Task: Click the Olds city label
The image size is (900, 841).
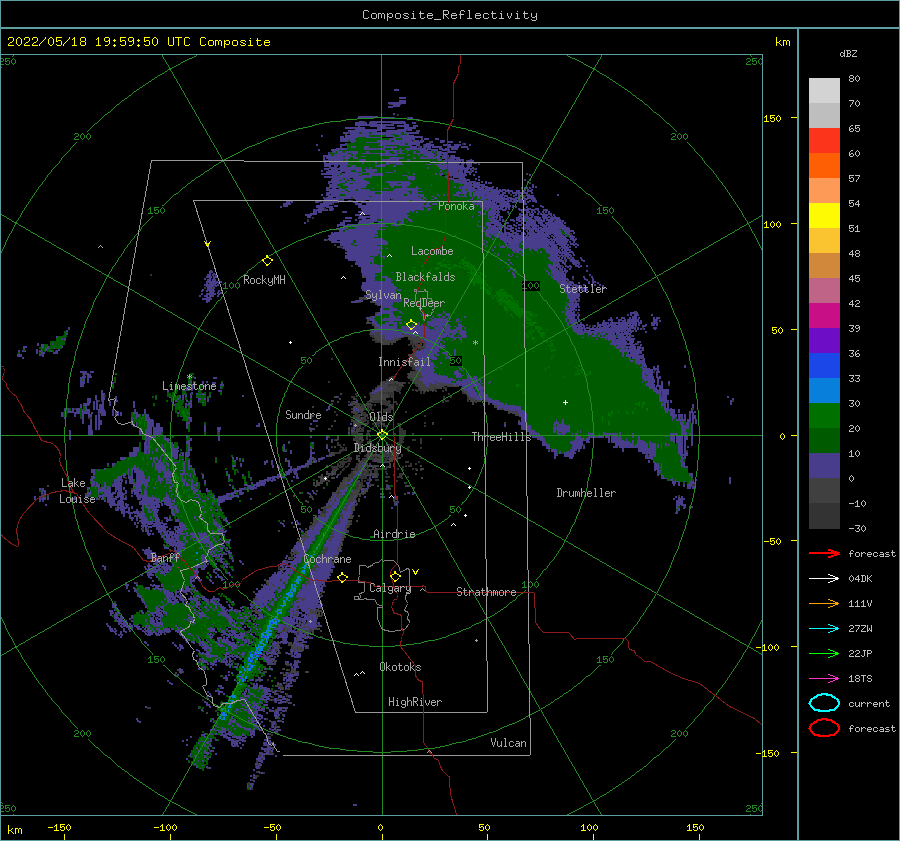Action: point(381,417)
